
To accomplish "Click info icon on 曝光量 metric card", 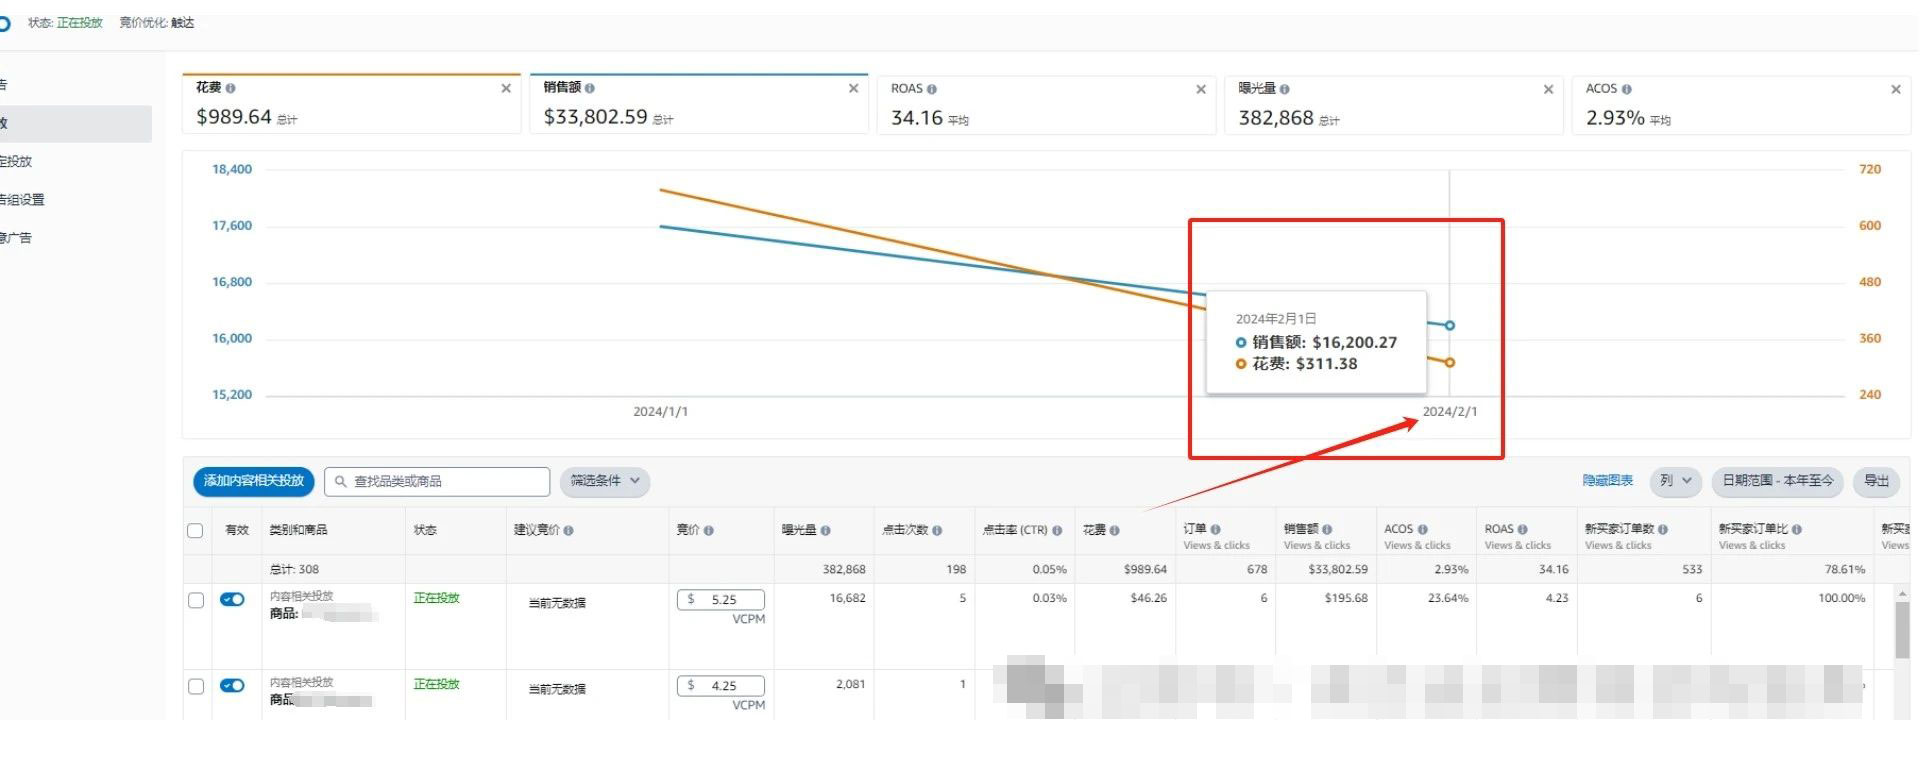I will pos(1285,89).
